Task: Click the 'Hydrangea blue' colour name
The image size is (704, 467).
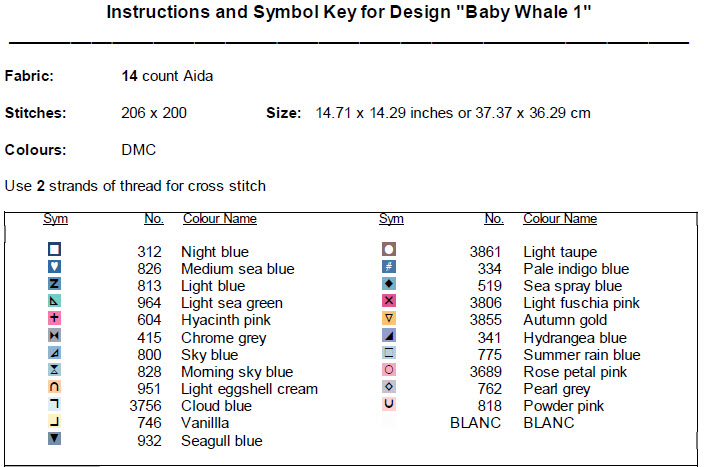Action: coord(575,338)
